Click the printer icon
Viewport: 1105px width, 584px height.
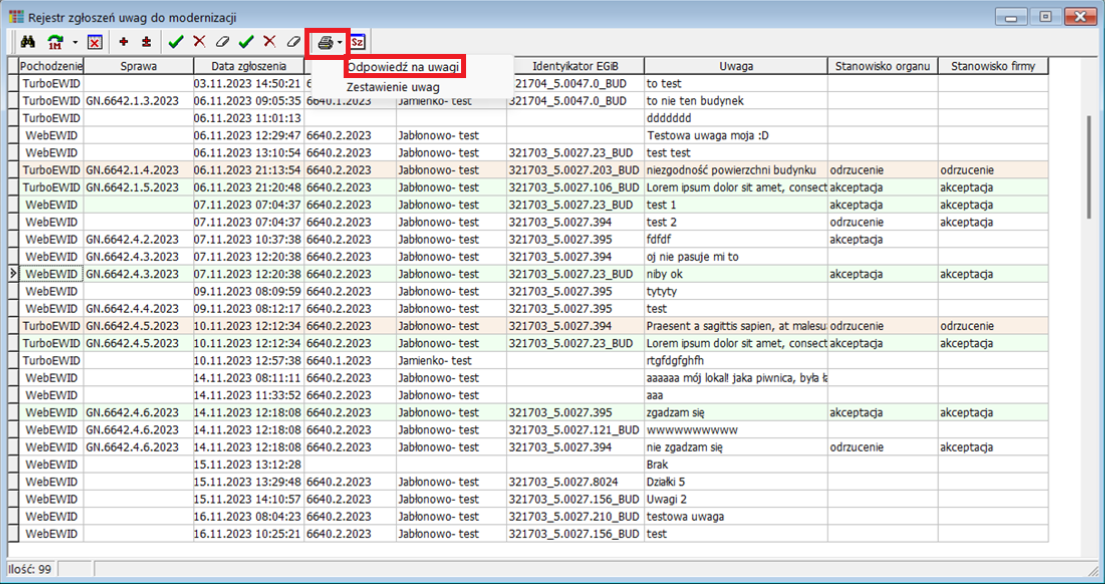click(324, 43)
